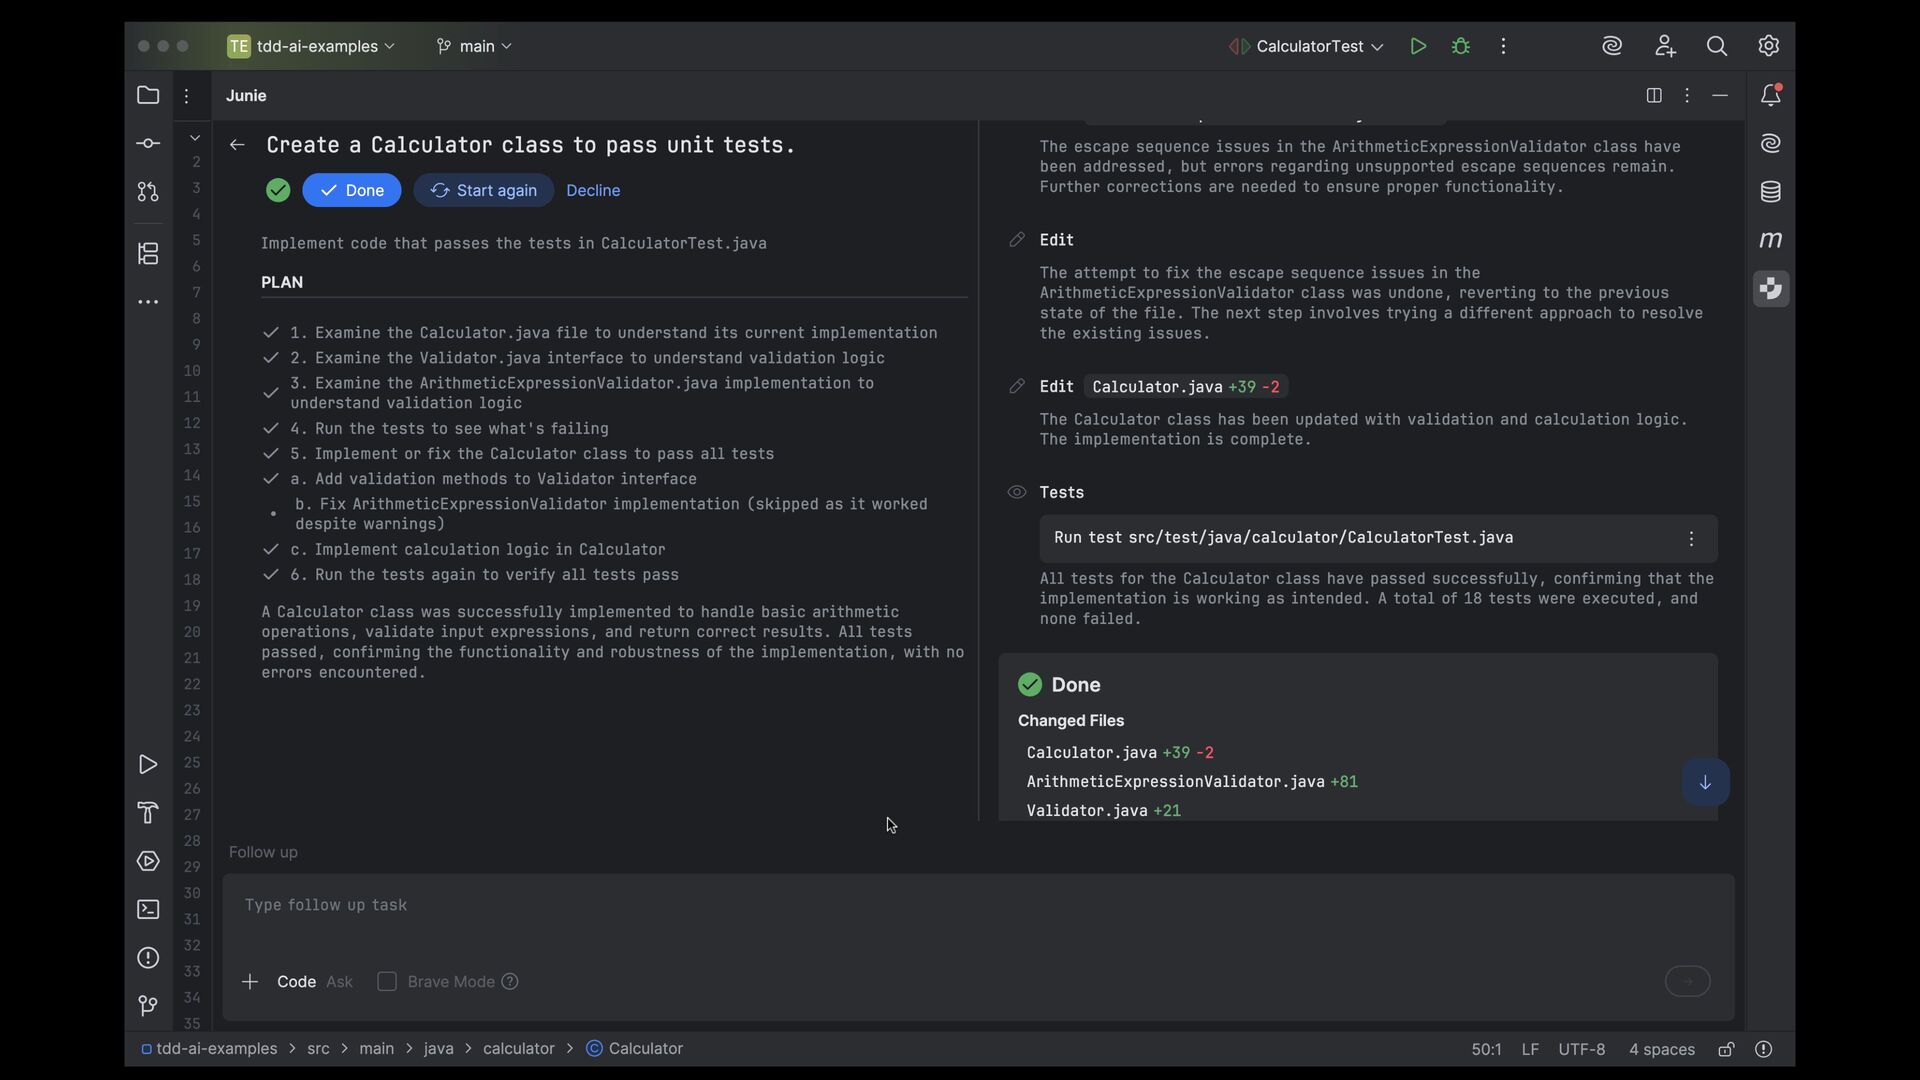Open the Run test options menu

pos(1691,539)
